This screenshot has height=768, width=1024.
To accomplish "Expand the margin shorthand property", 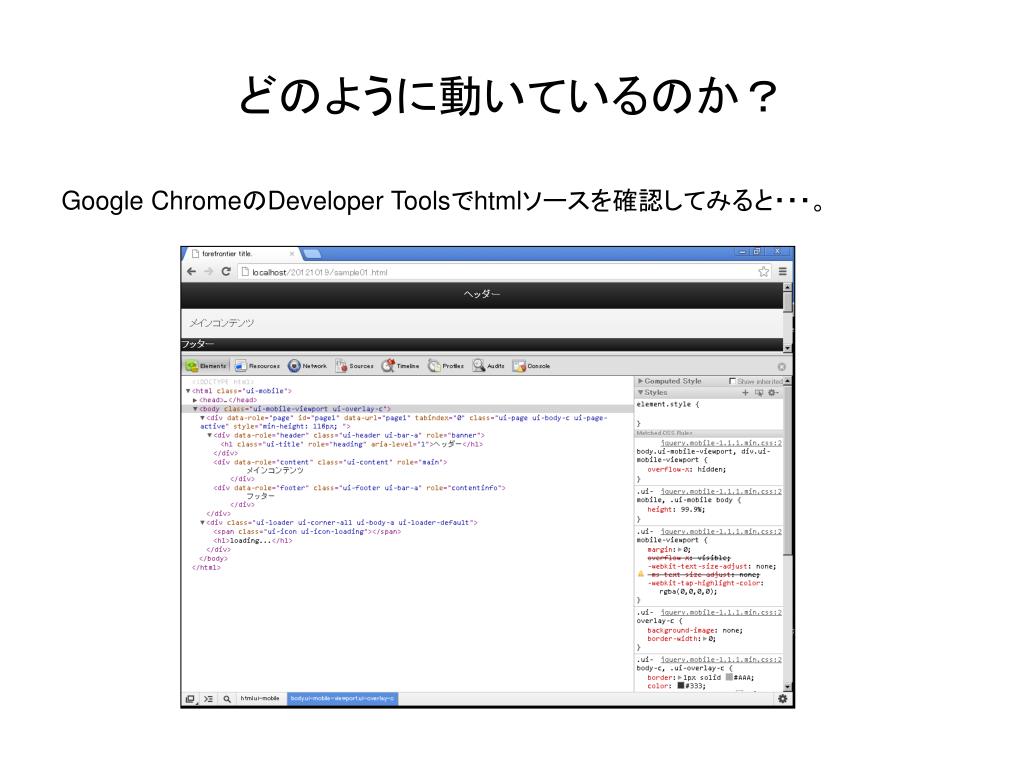I will click(679, 550).
